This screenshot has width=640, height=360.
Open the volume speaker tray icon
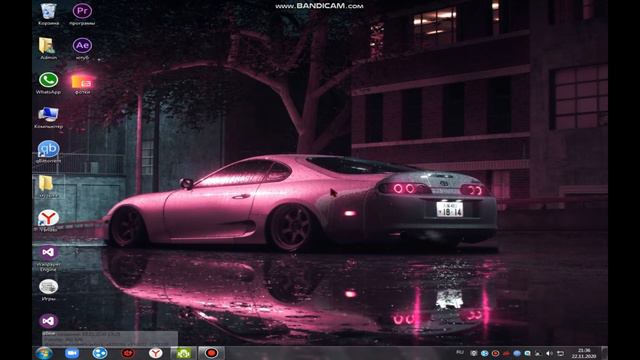[x=549, y=353]
